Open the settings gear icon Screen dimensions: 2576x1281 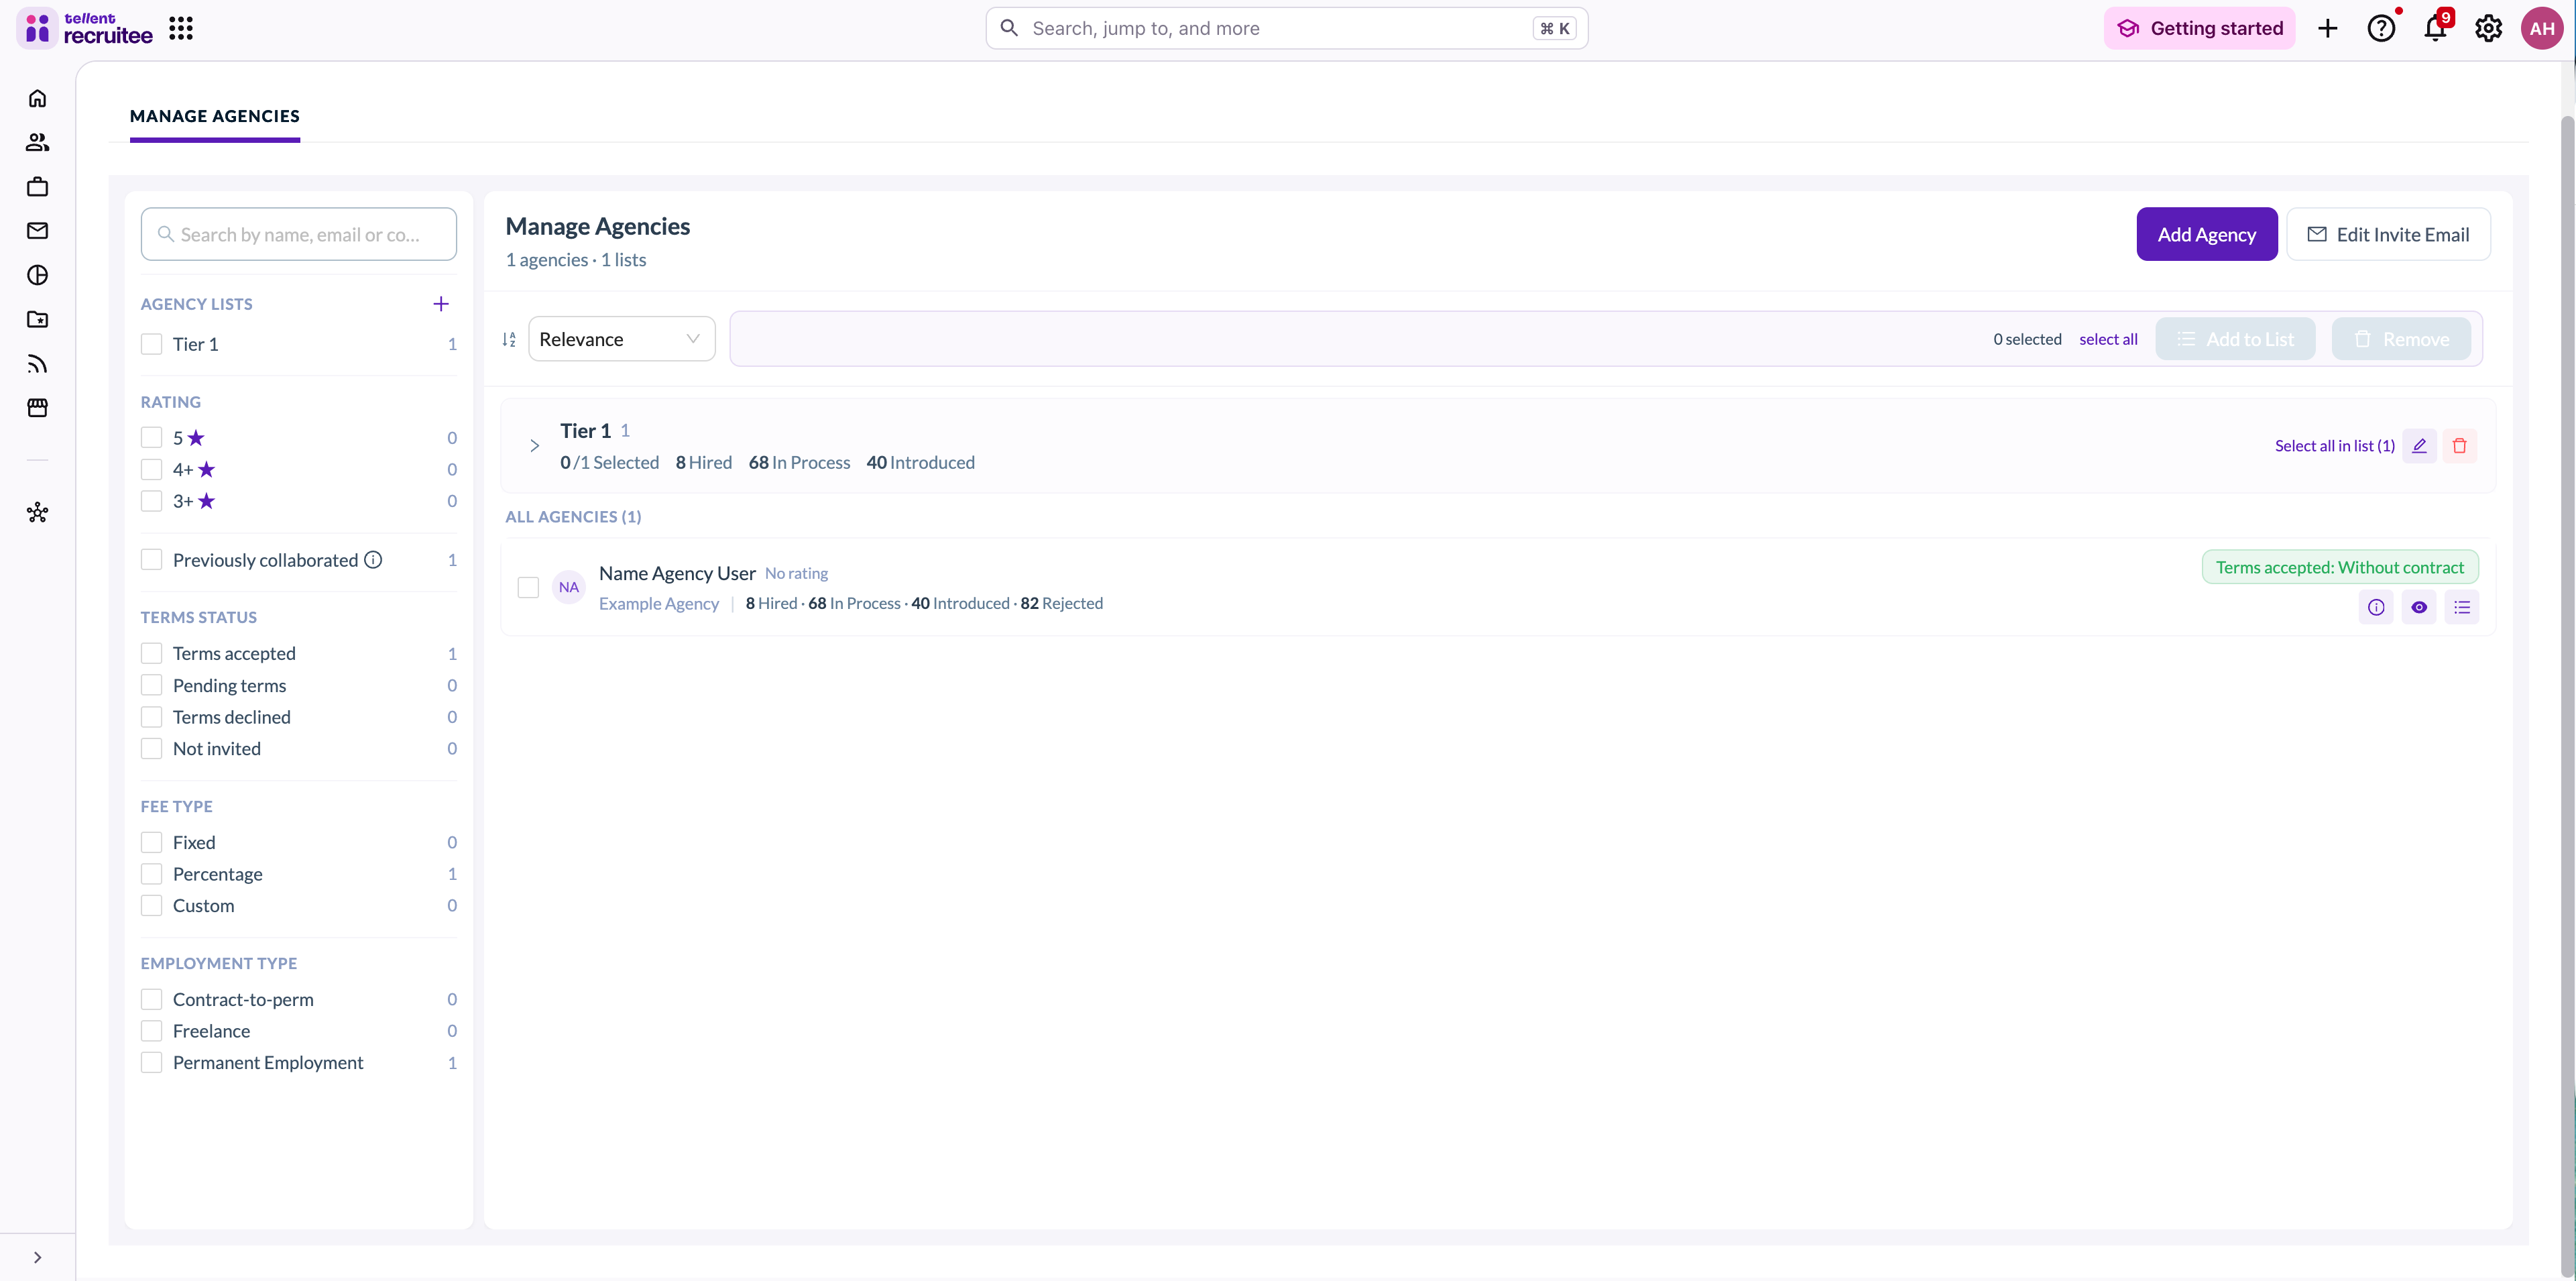[x=2489, y=28]
